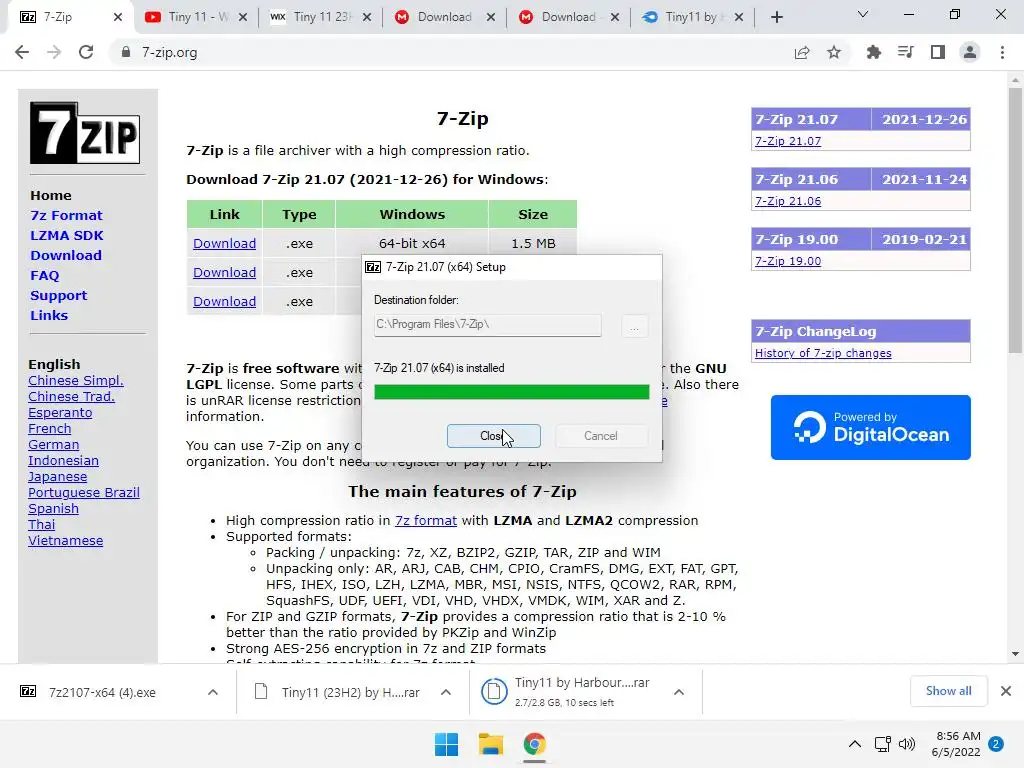Open the FAQ sidebar link

pos(44,275)
